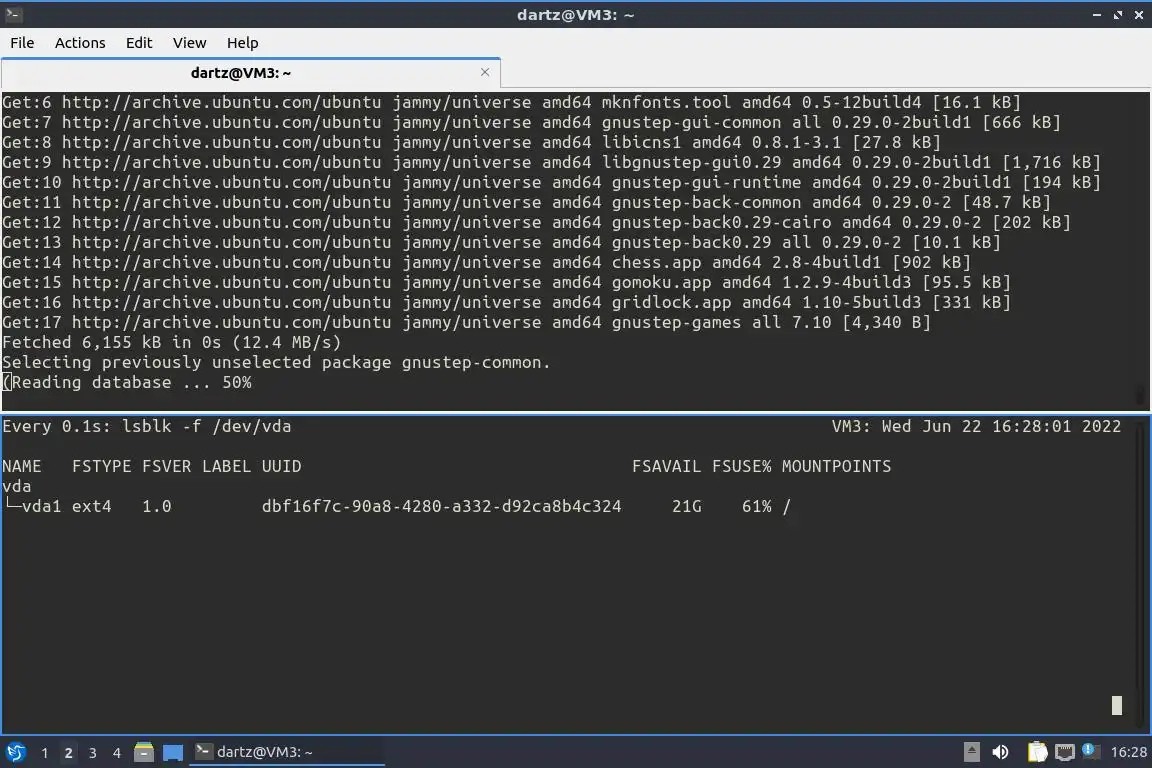Click the Get:16 gridlock.app download line

click(x=506, y=302)
